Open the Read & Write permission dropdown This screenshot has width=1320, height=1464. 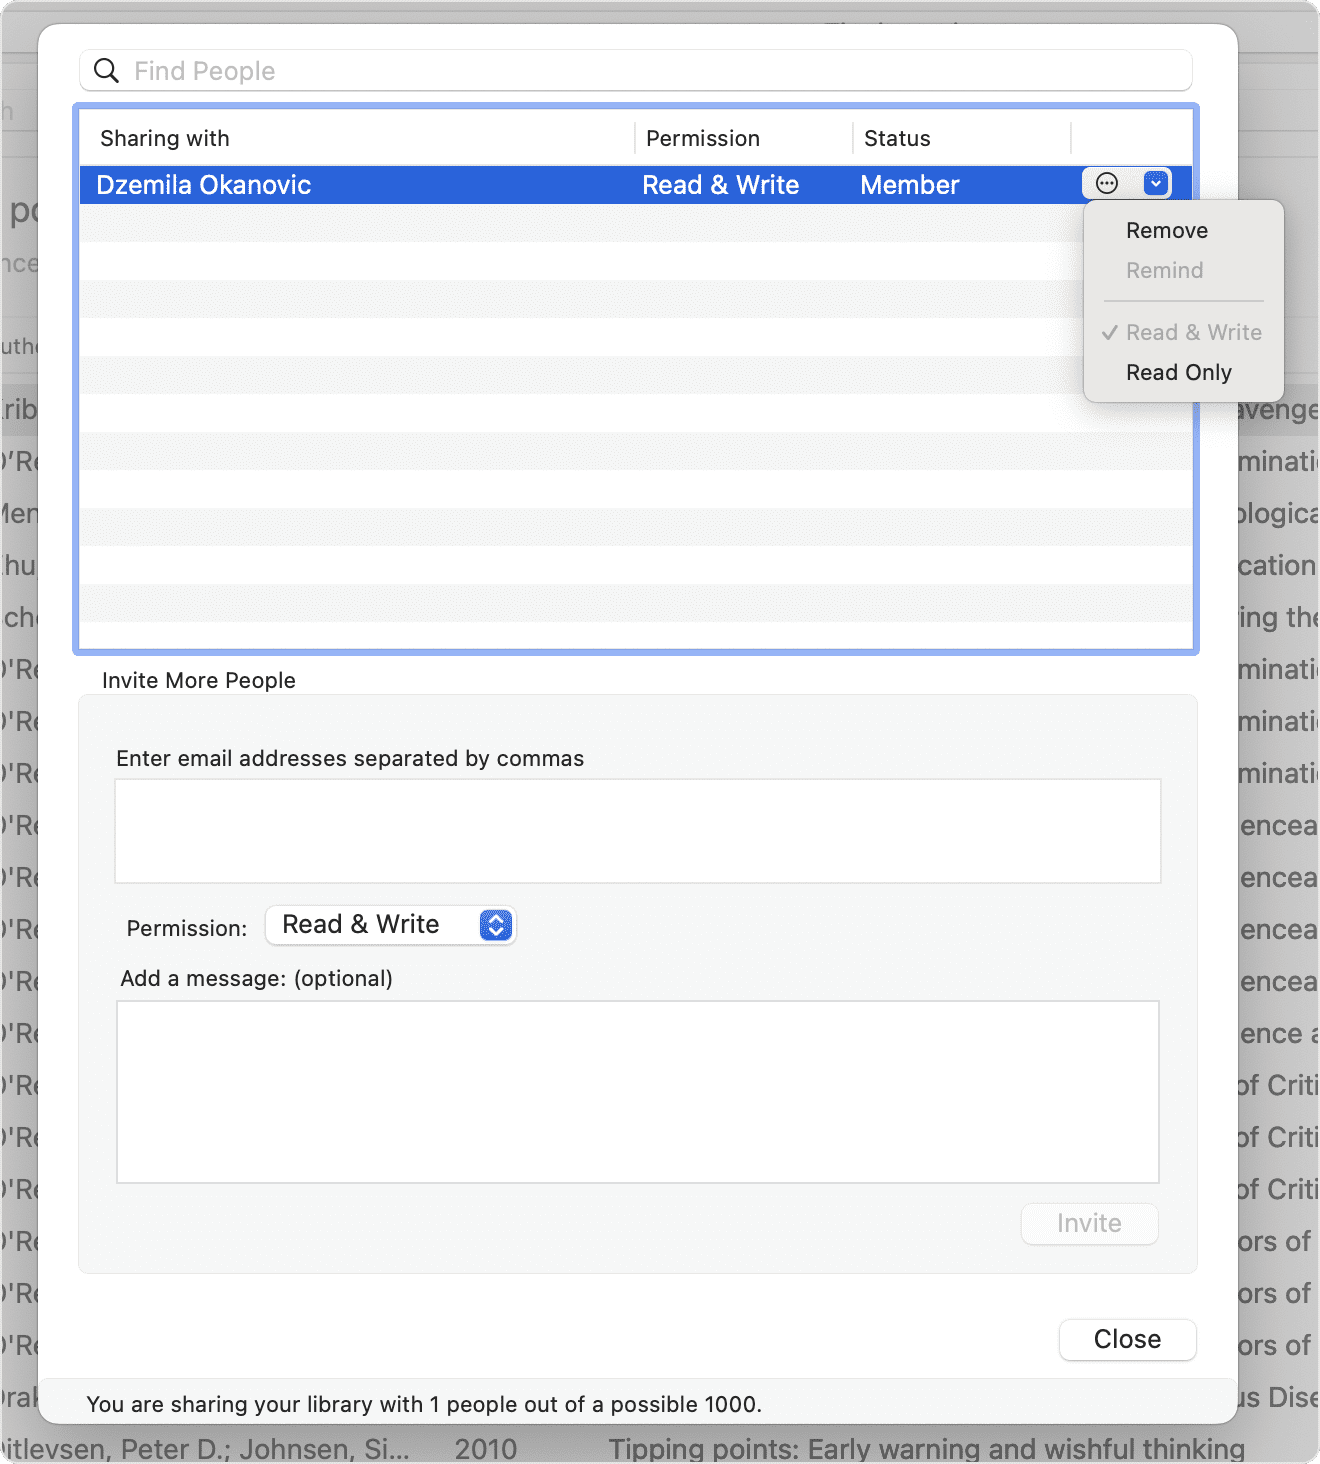pyautogui.click(x=390, y=925)
